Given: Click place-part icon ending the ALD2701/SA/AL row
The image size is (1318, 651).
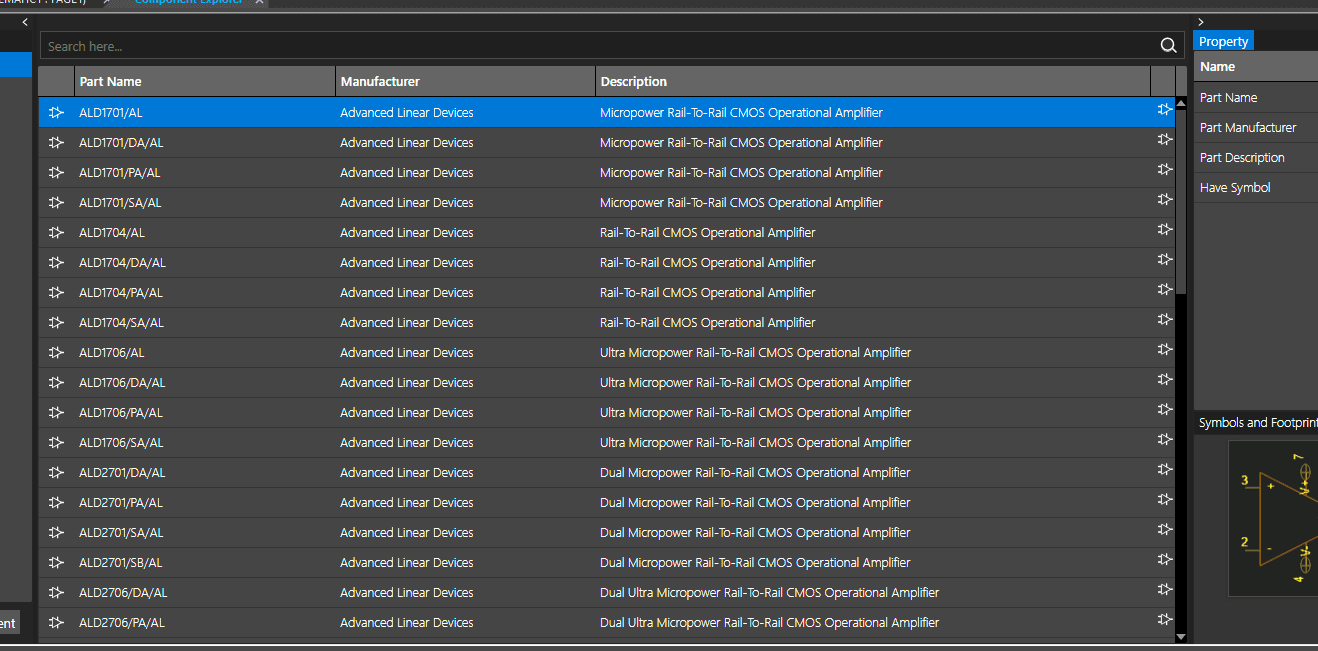Looking at the screenshot, I should click(x=1164, y=530).
